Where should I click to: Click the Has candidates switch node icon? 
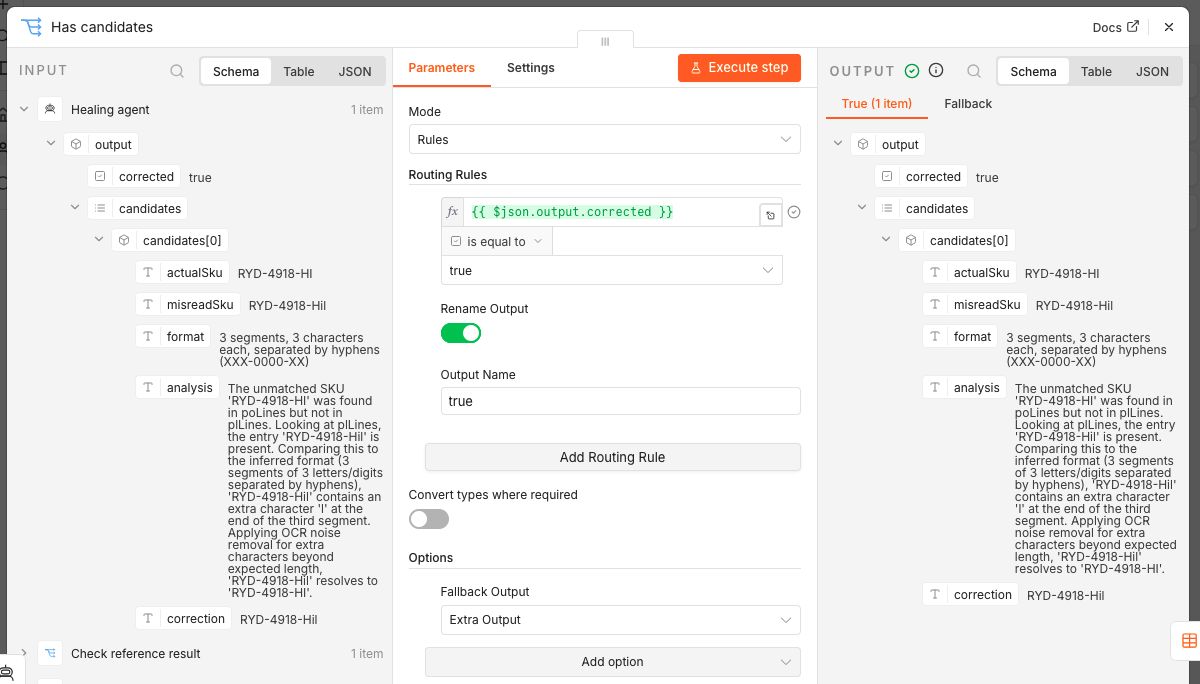click(31, 27)
